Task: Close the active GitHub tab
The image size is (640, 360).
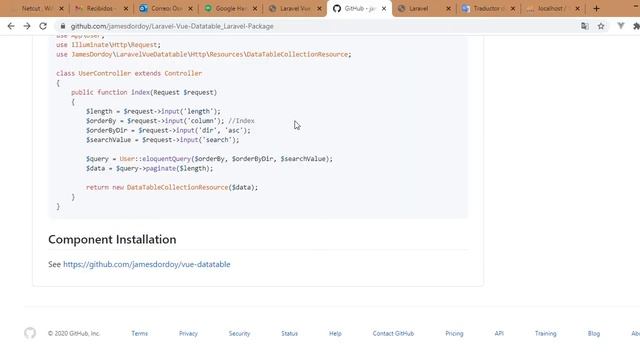Action: 384,9
